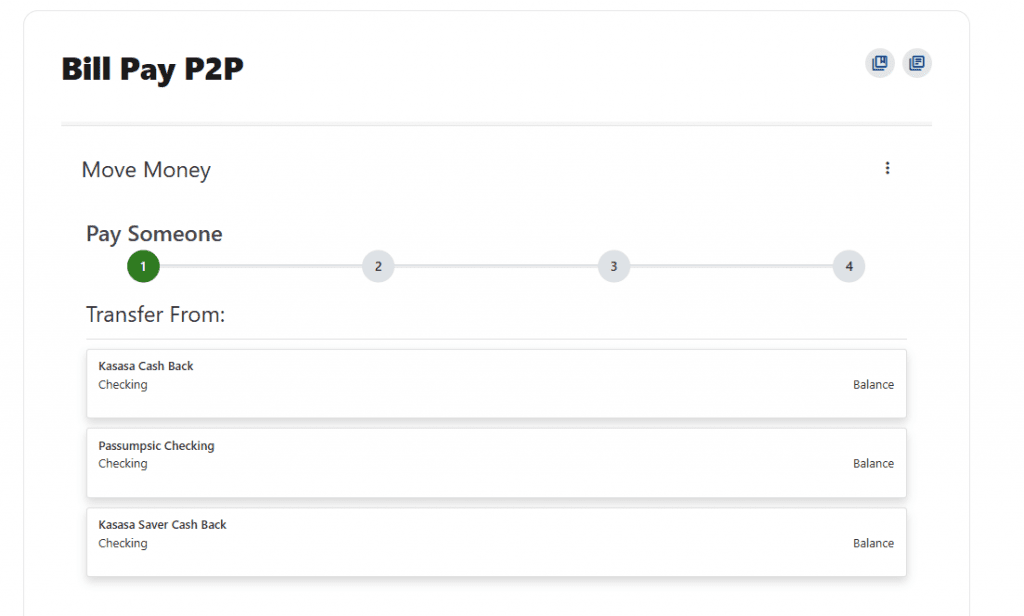This screenshot has height=616, width=1024.
Task: Click Checking under Passumpsic Checking
Action: coord(123,464)
